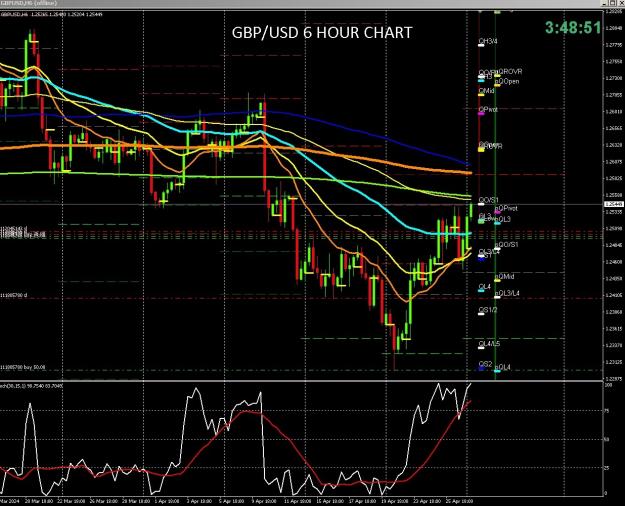This screenshot has height=506, width=625.
Task: Select the pQL3 level label
Action: (503, 219)
